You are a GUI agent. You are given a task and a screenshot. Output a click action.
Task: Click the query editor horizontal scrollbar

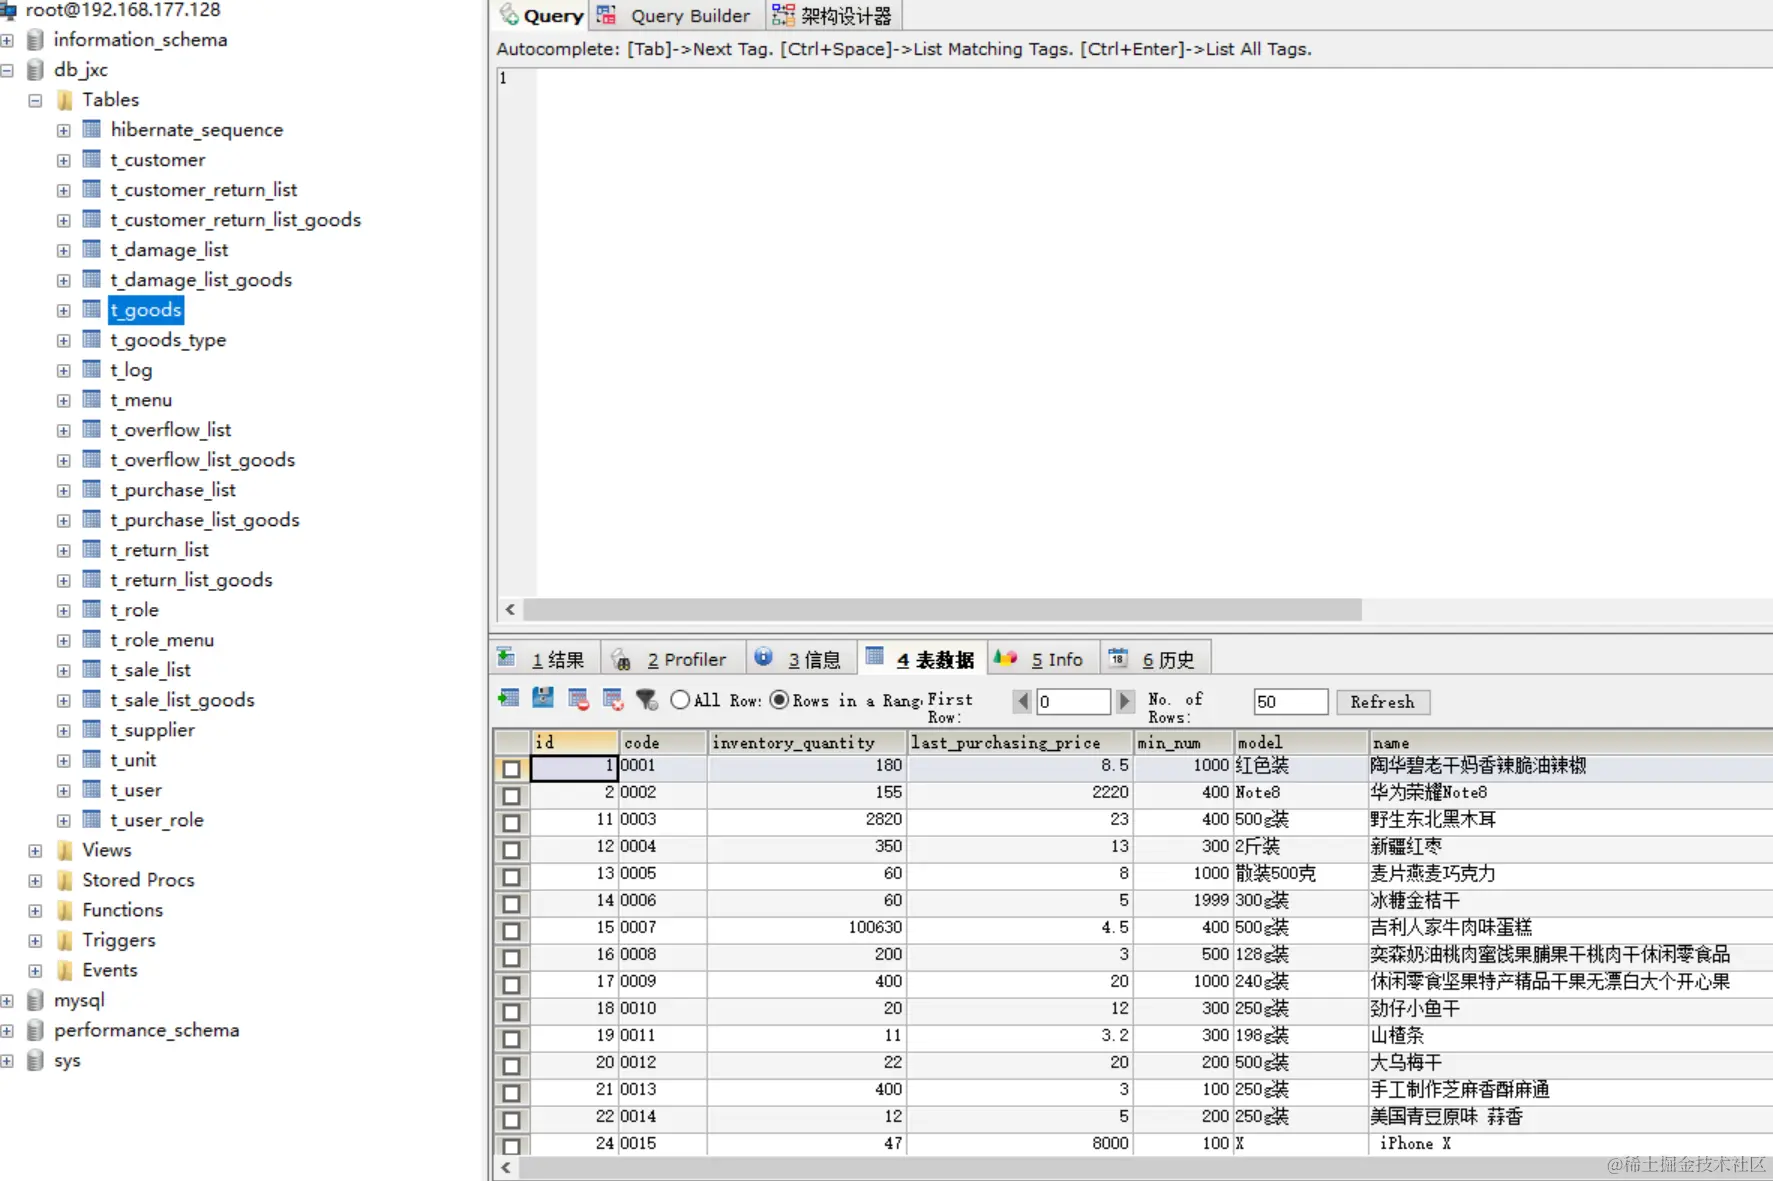(x=942, y=609)
